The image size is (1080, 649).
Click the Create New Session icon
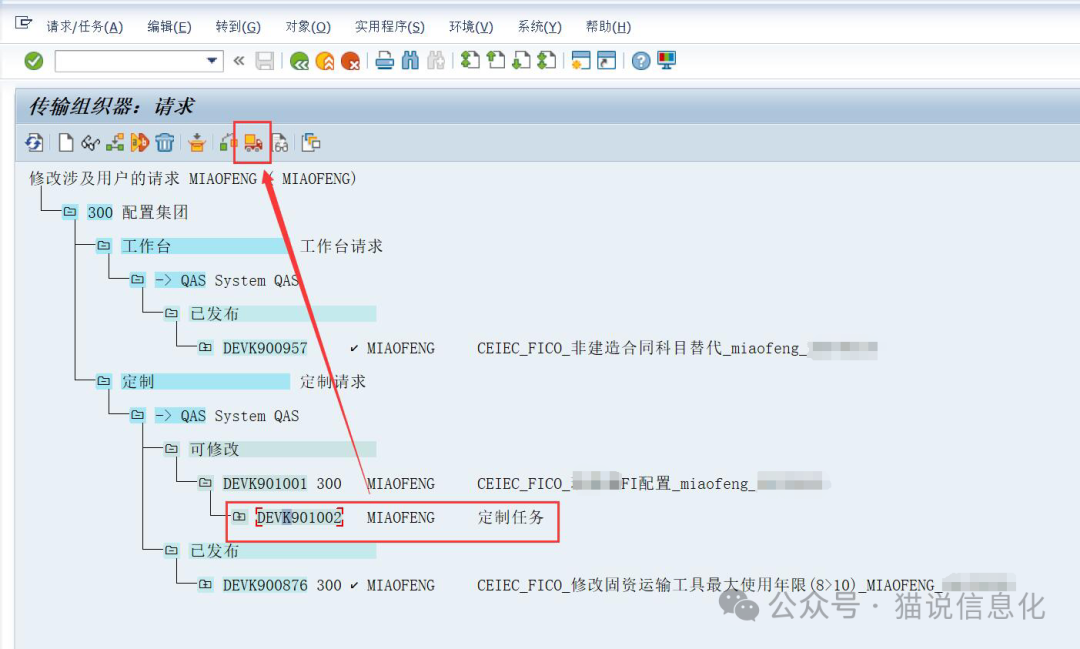[581, 61]
